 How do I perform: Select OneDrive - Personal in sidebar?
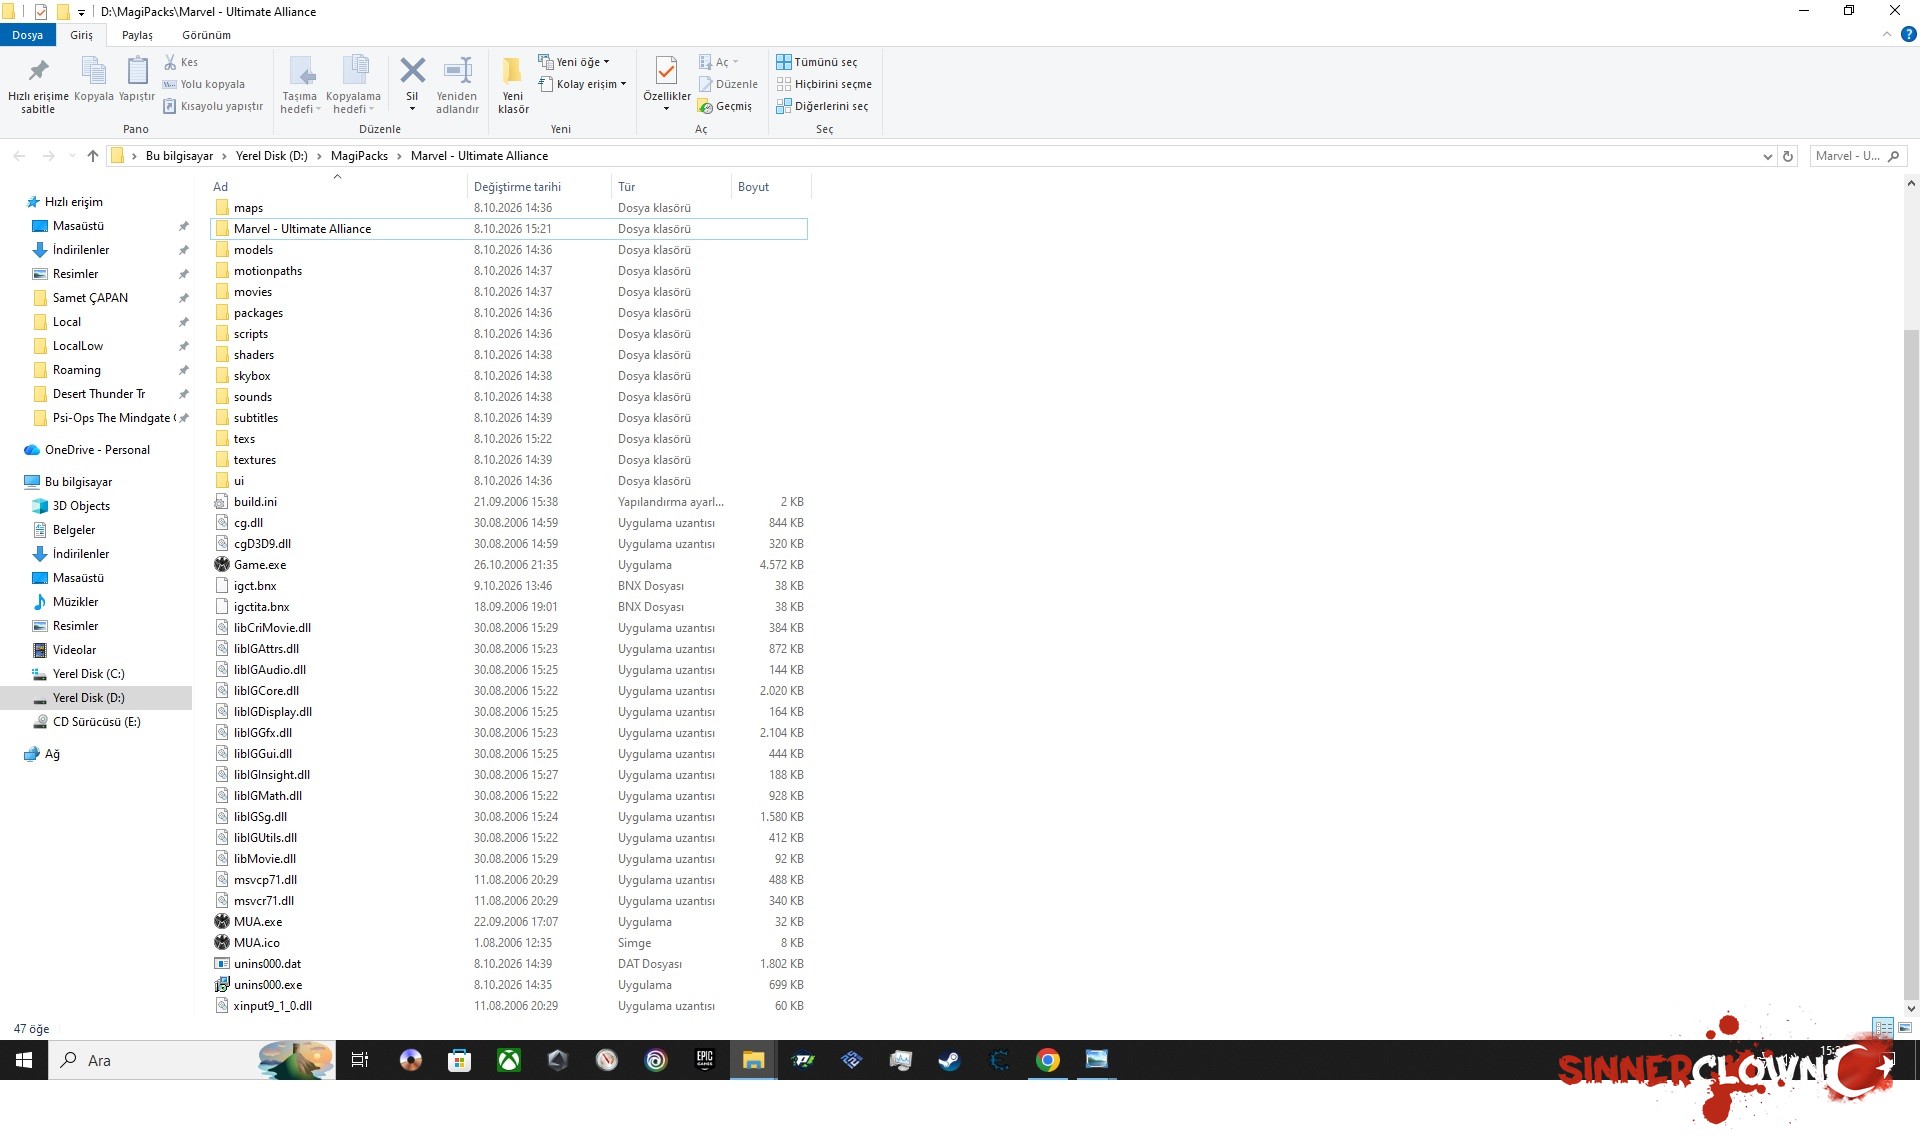pos(97,450)
